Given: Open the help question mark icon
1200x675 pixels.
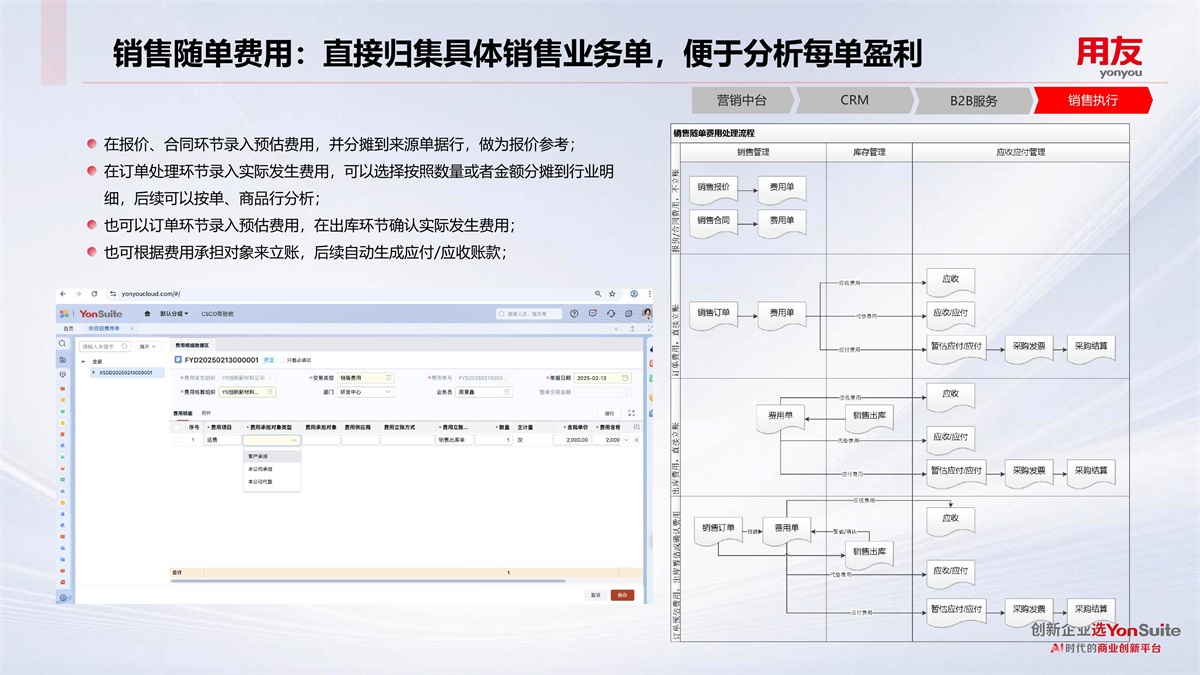Looking at the screenshot, I should (574, 313).
